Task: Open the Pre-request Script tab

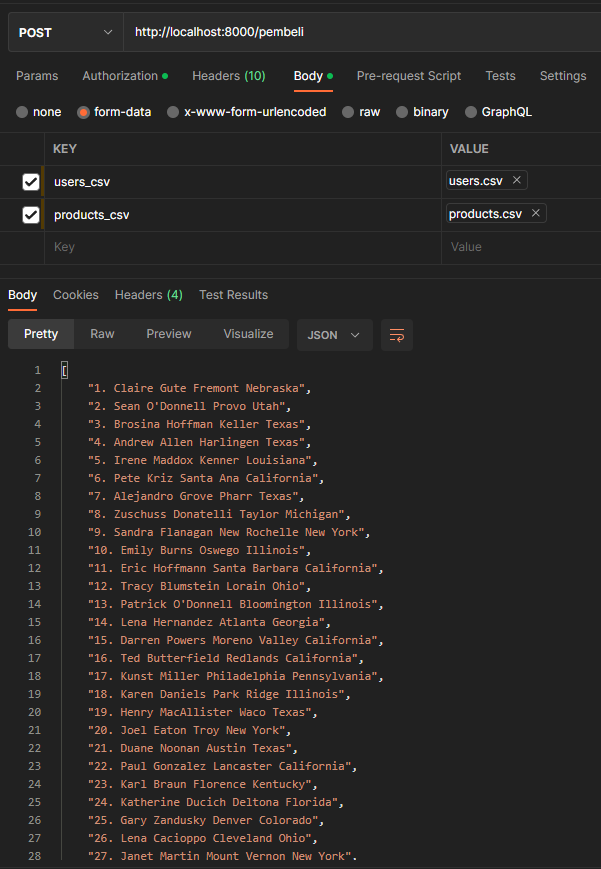Action: pyautogui.click(x=408, y=75)
